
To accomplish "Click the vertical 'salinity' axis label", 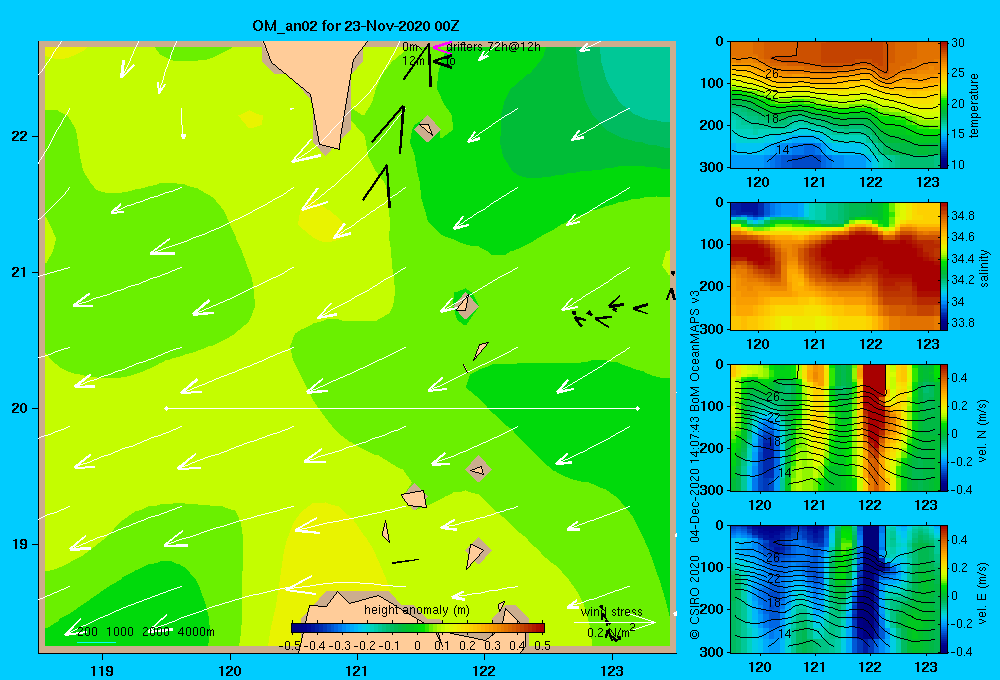I will click(984, 268).
